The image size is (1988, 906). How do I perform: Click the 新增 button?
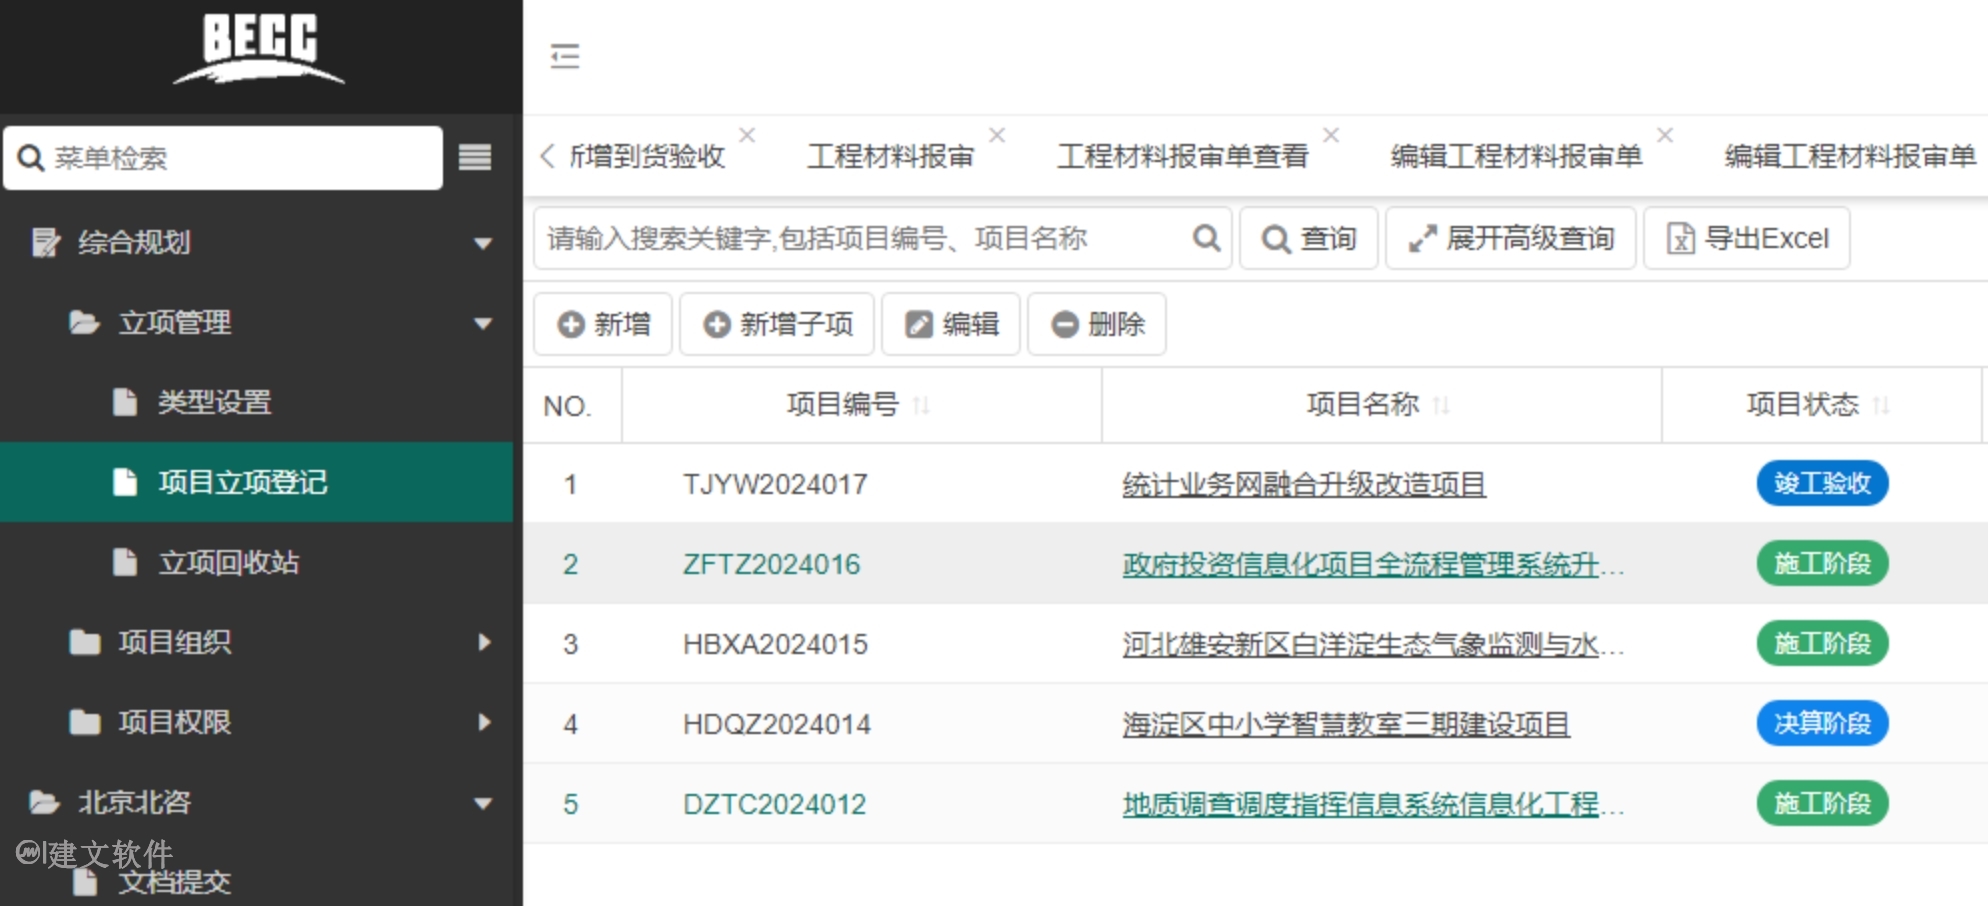(603, 324)
